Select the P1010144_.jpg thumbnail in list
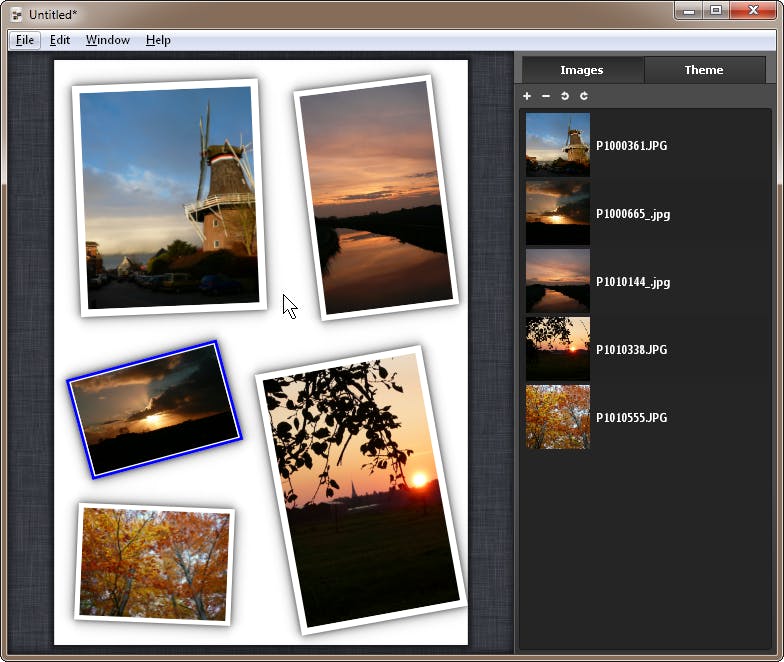784x662 pixels. tap(558, 282)
